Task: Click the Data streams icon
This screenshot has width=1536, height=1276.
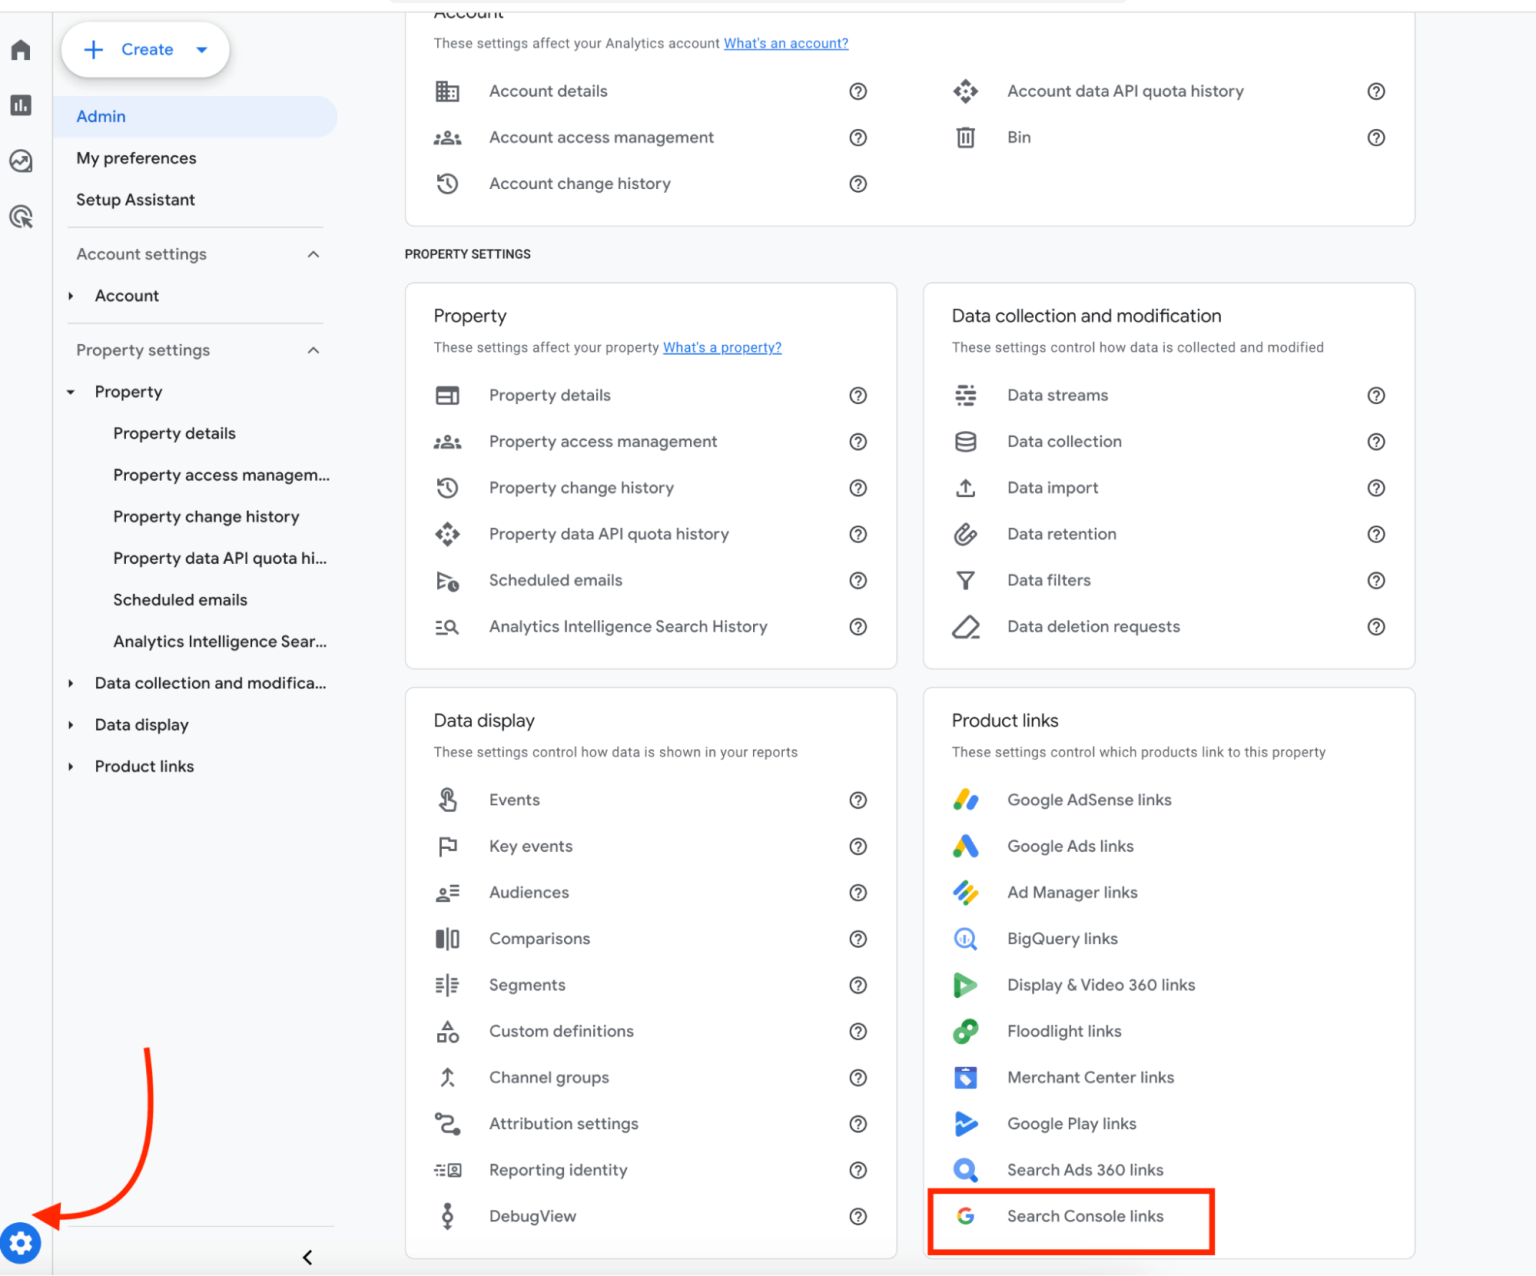Action: click(965, 395)
